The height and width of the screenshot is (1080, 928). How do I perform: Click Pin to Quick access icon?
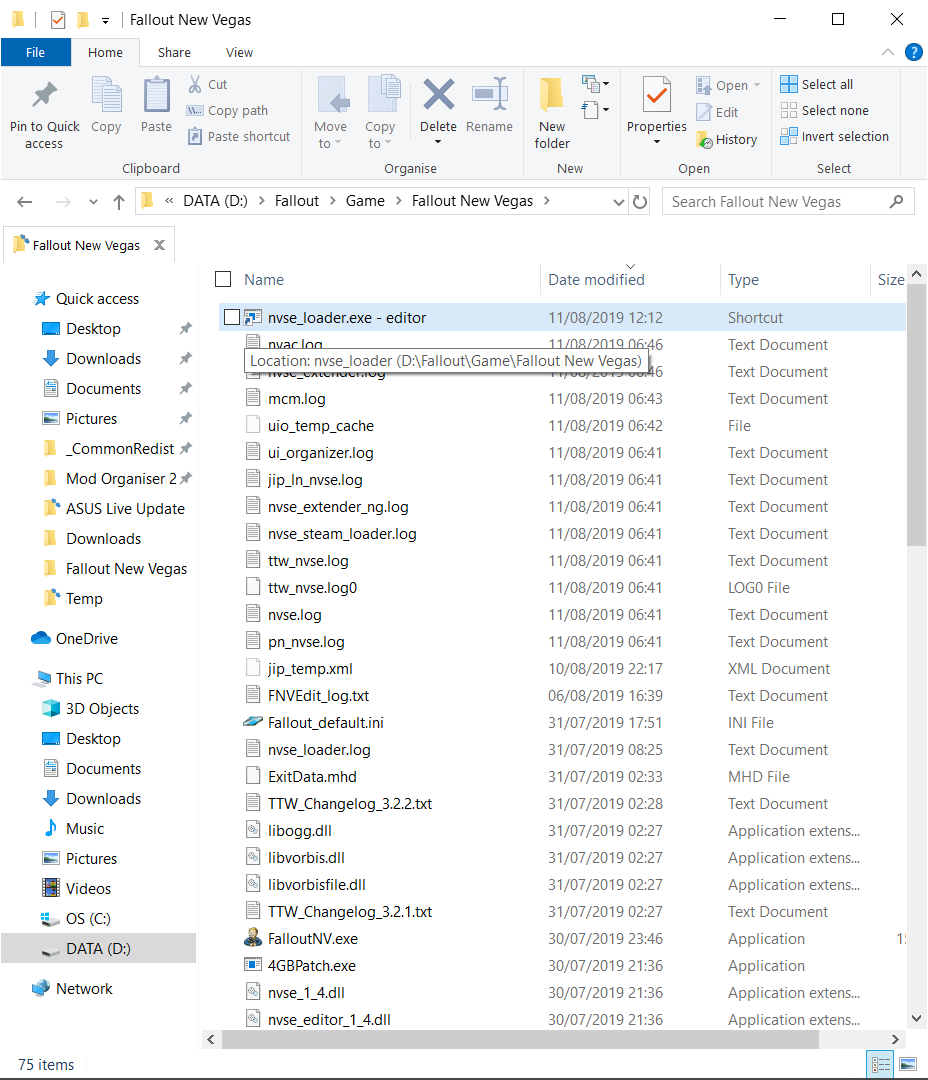45,95
